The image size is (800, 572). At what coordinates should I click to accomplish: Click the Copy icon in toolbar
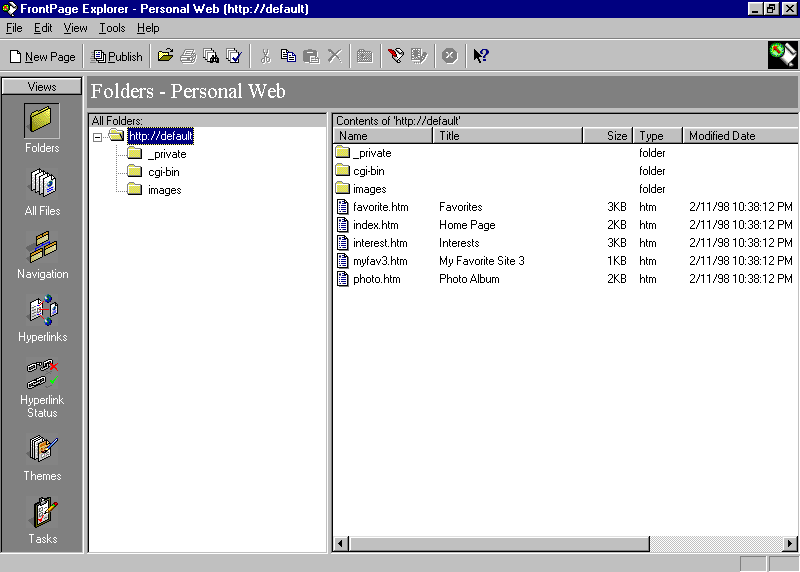click(288, 56)
